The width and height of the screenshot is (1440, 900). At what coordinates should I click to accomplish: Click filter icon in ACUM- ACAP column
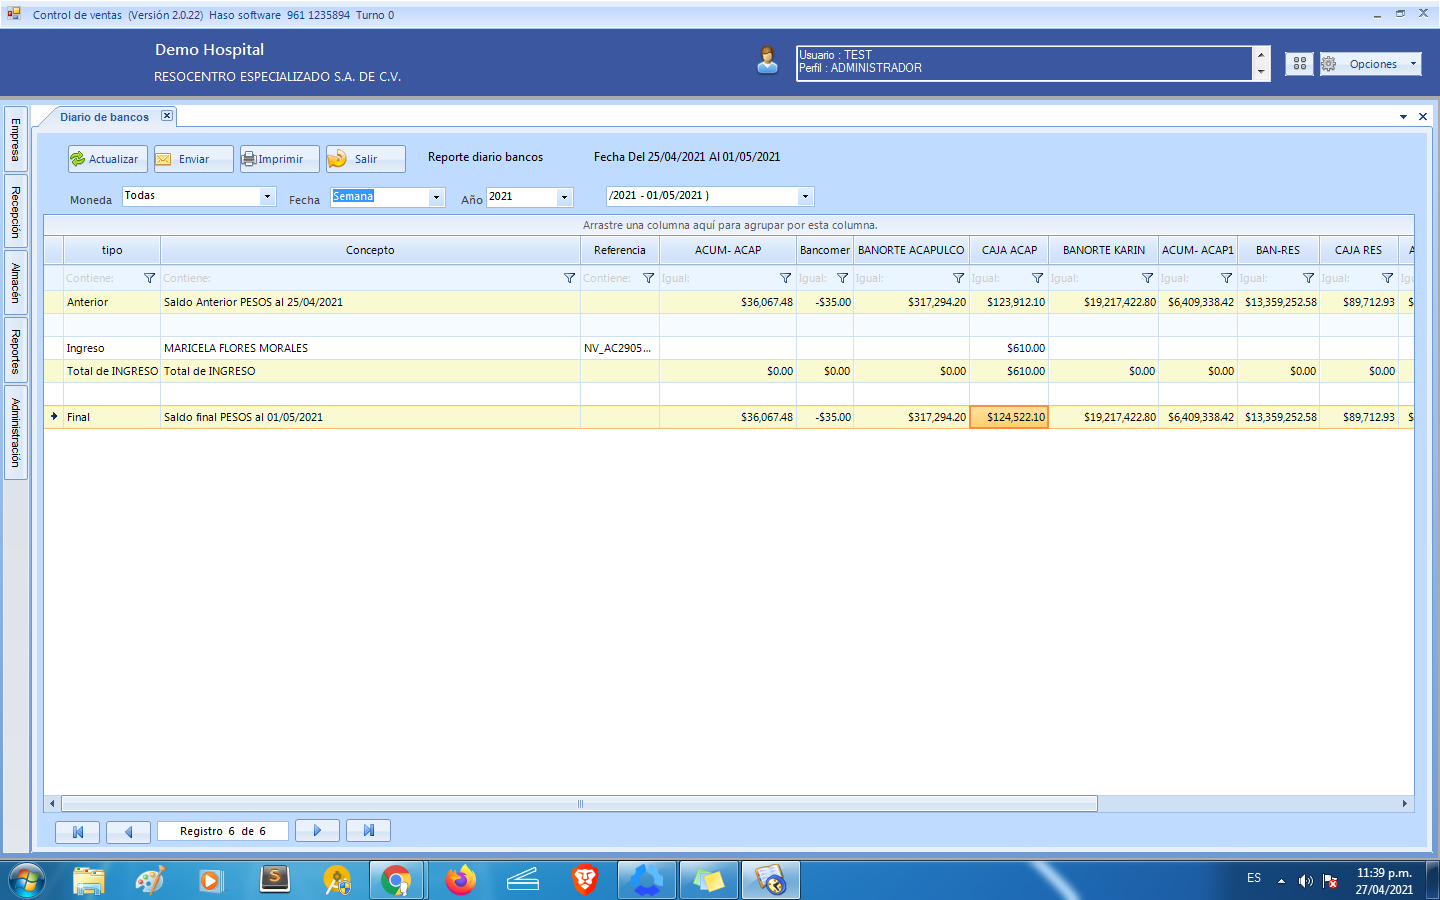(x=785, y=278)
